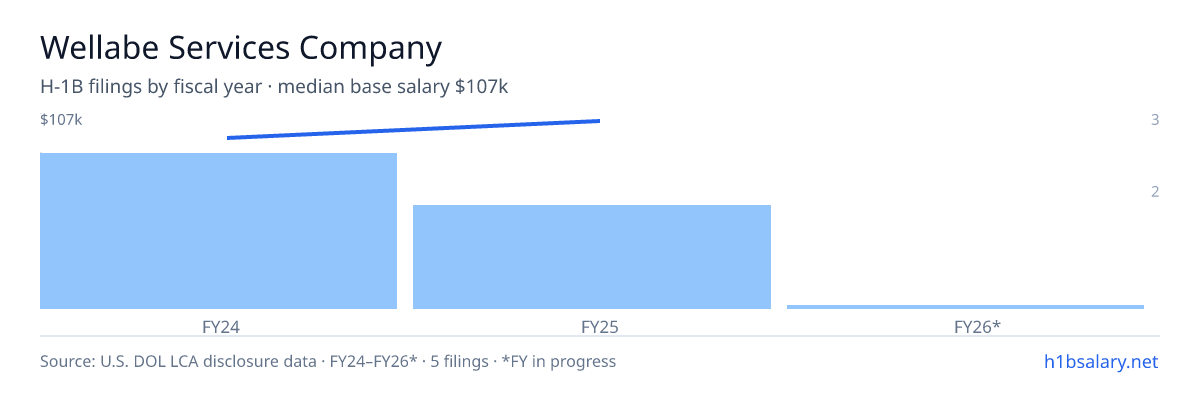
Task: Click the right axis value 3
Action: tap(1155, 120)
